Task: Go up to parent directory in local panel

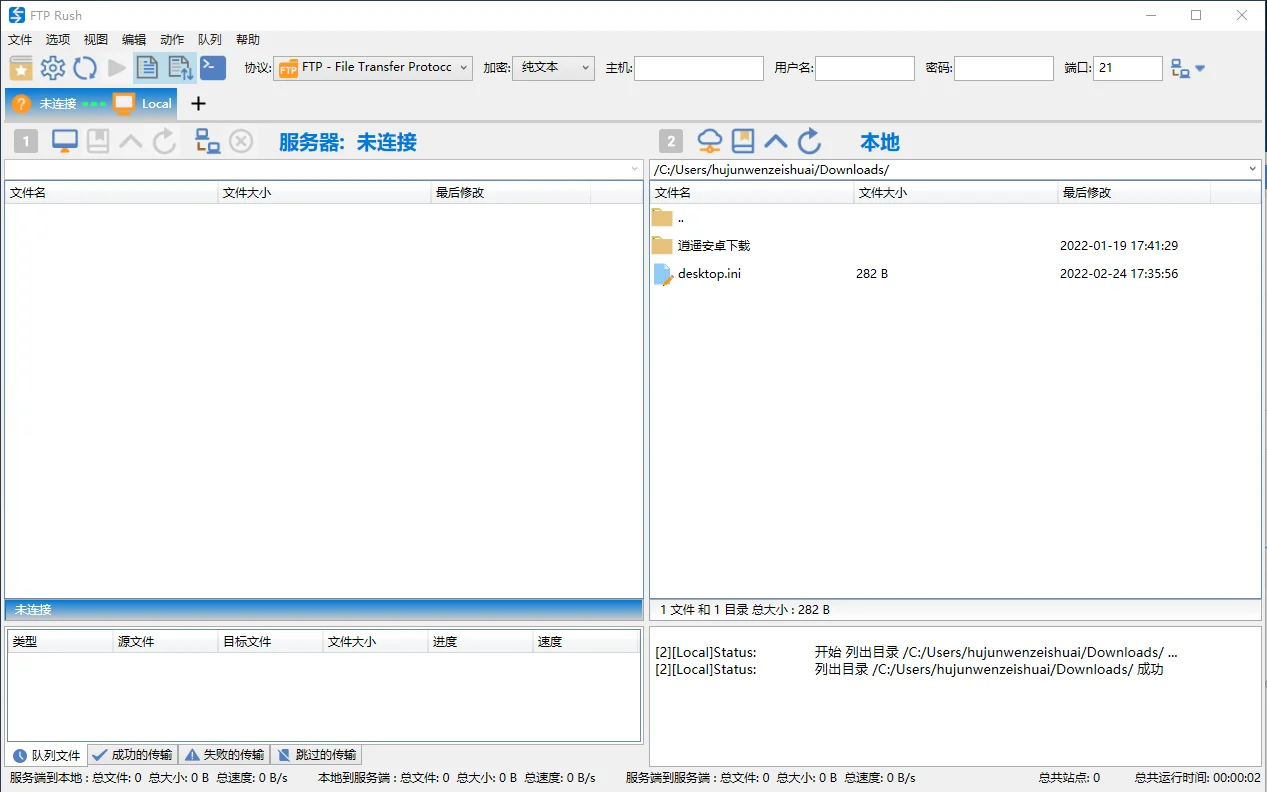Action: pos(776,140)
